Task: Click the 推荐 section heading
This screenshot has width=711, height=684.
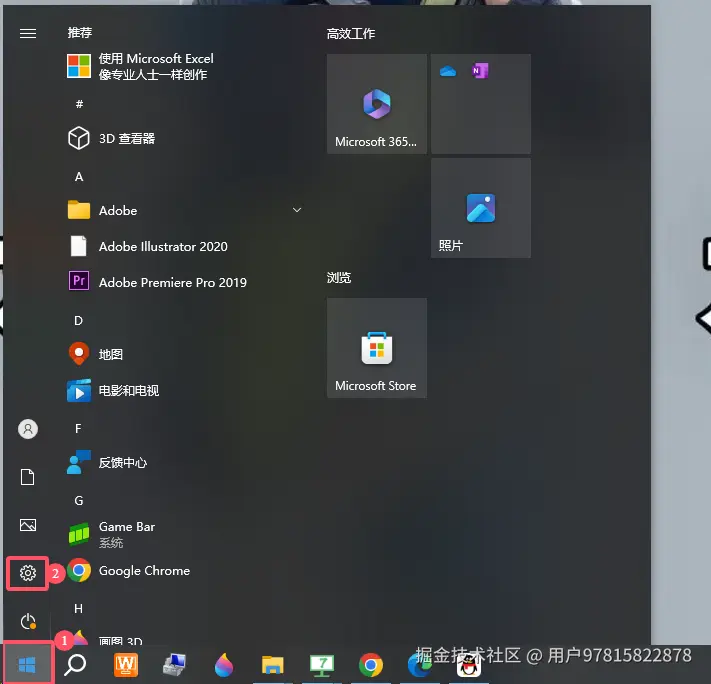Action: coord(80,33)
